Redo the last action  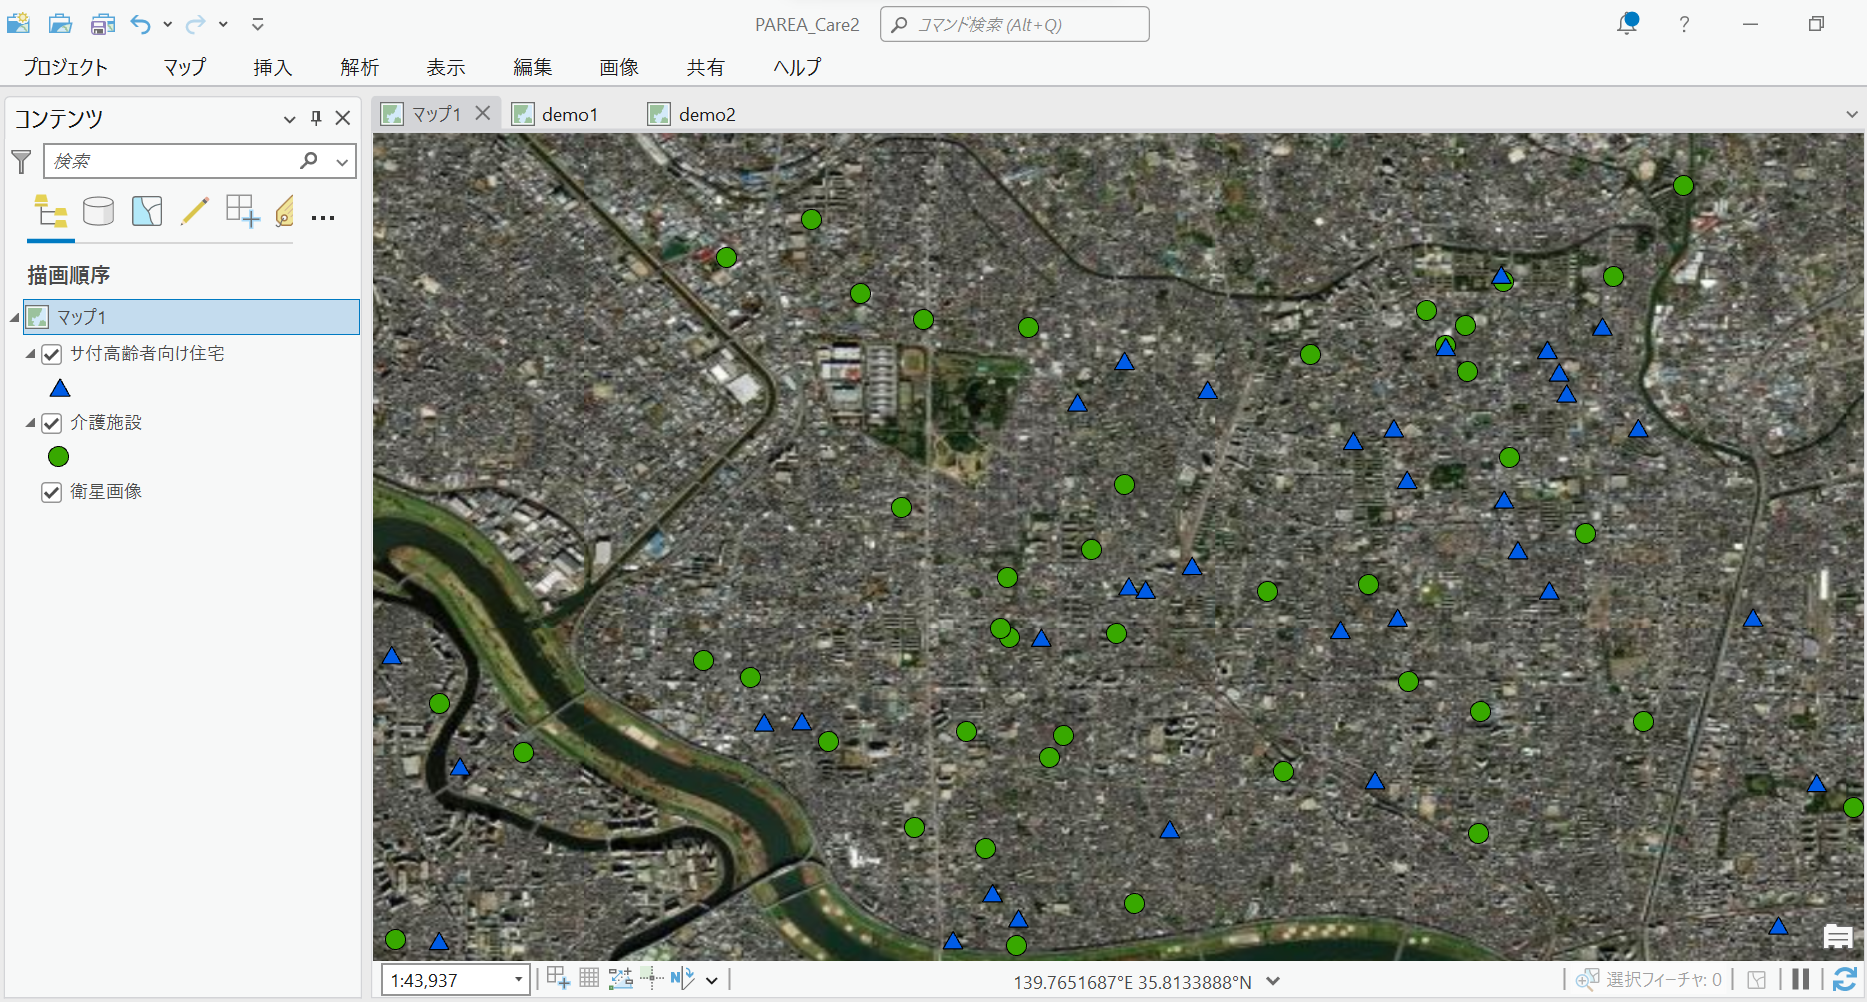pyautogui.click(x=197, y=24)
